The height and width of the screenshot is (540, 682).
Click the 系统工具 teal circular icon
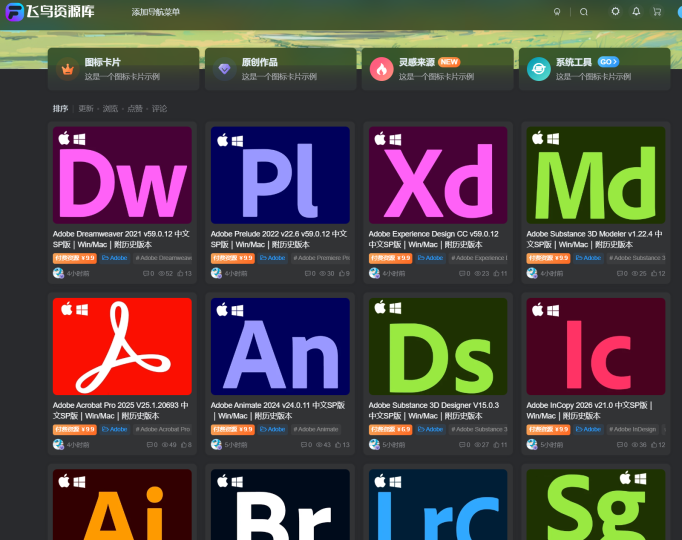pos(538,69)
